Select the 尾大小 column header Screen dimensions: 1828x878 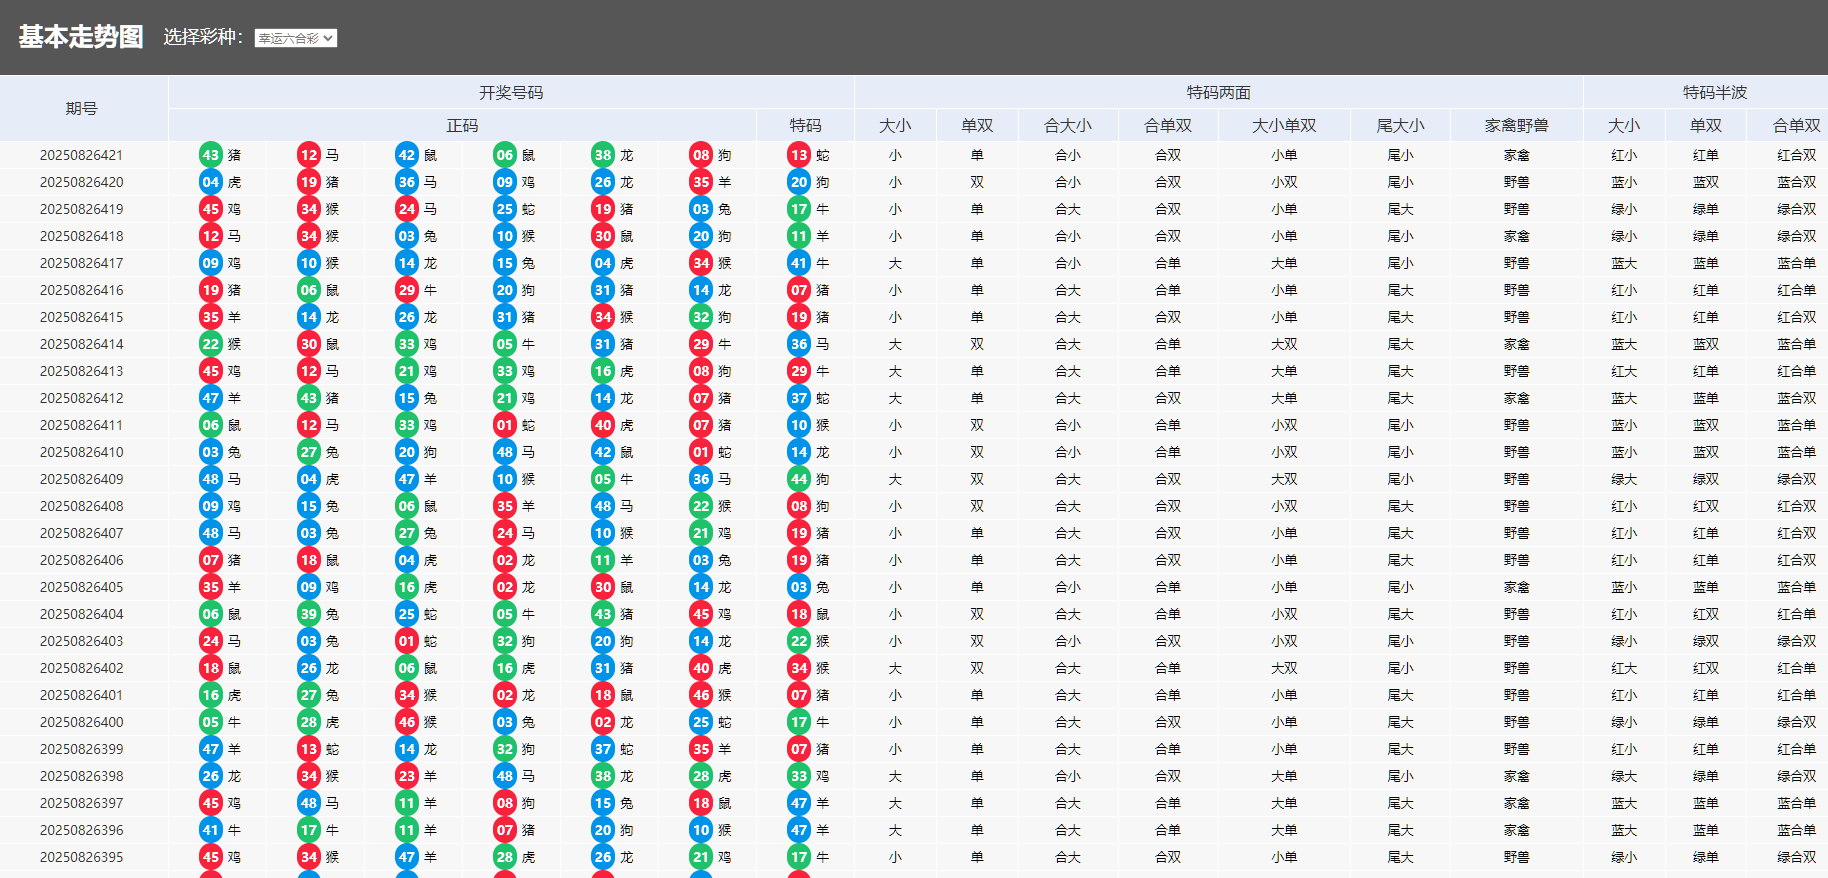pyautogui.click(x=1400, y=125)
